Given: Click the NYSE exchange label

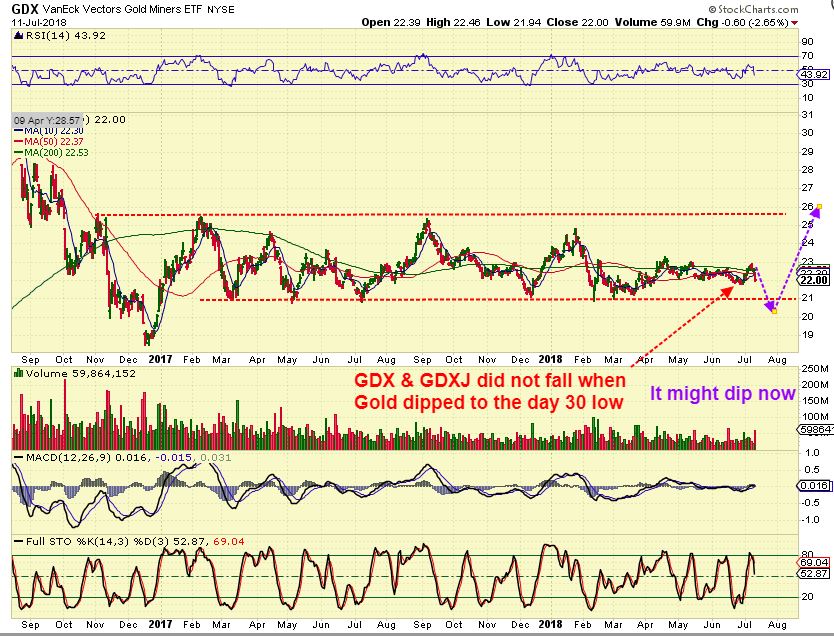Looking at the screenshot, I should (221, 10).
